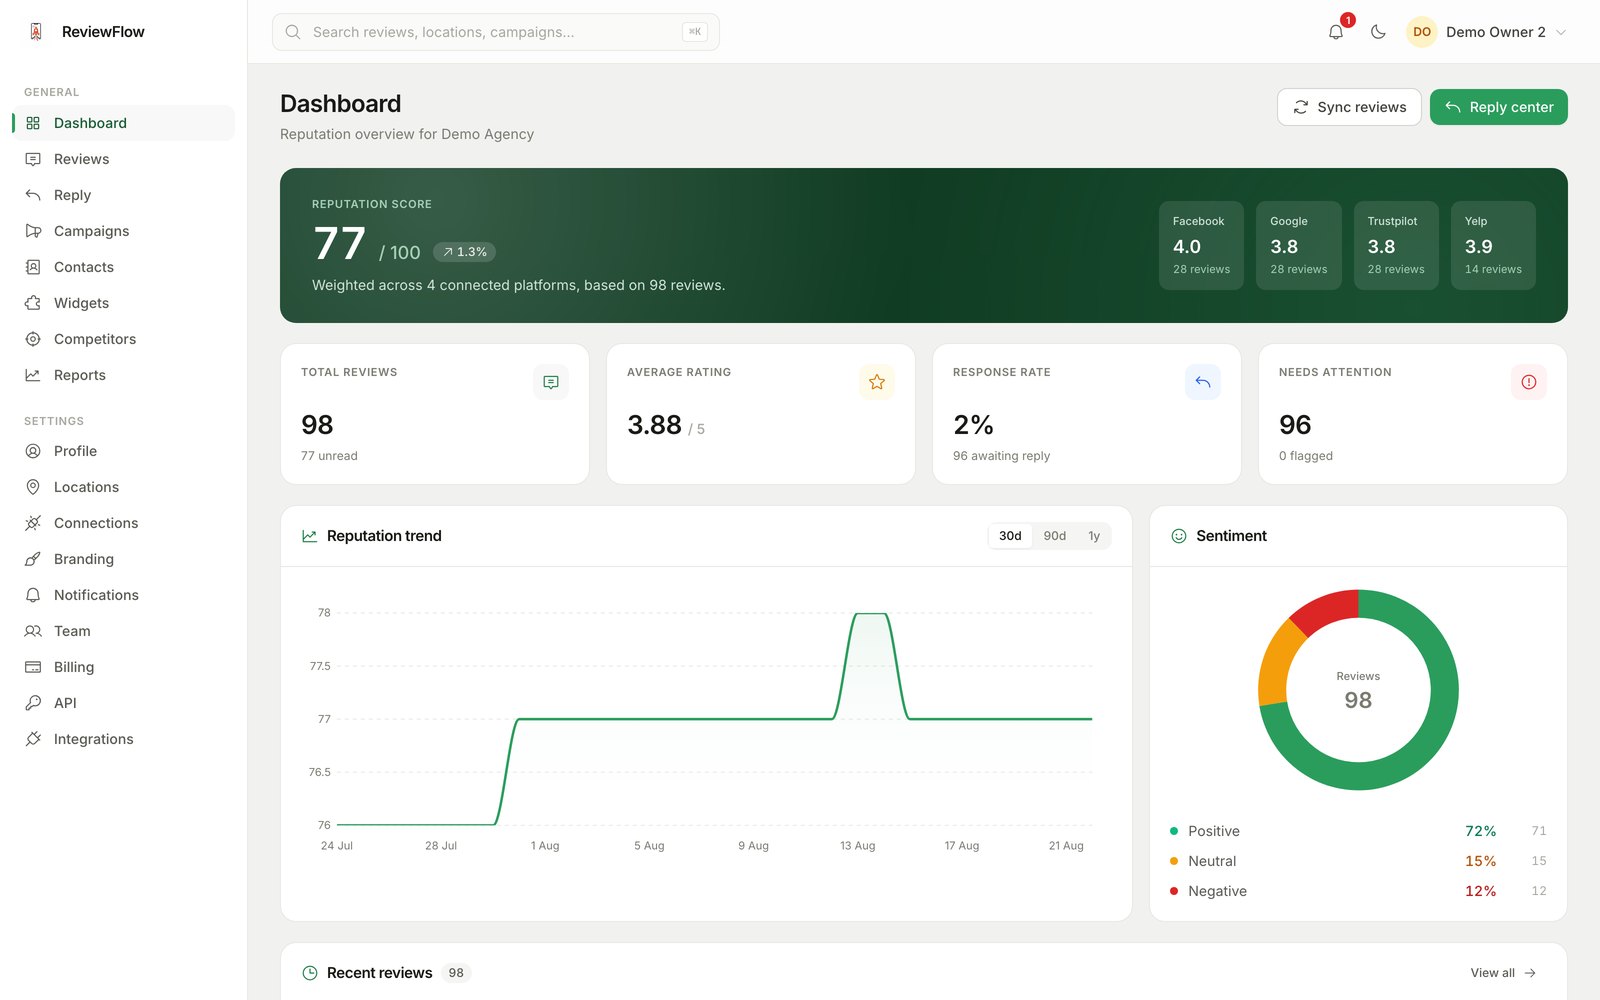Click the search magnifier icon
Image resolution: width=1600 pixels, height=1000 pixels.
point(293,32)
